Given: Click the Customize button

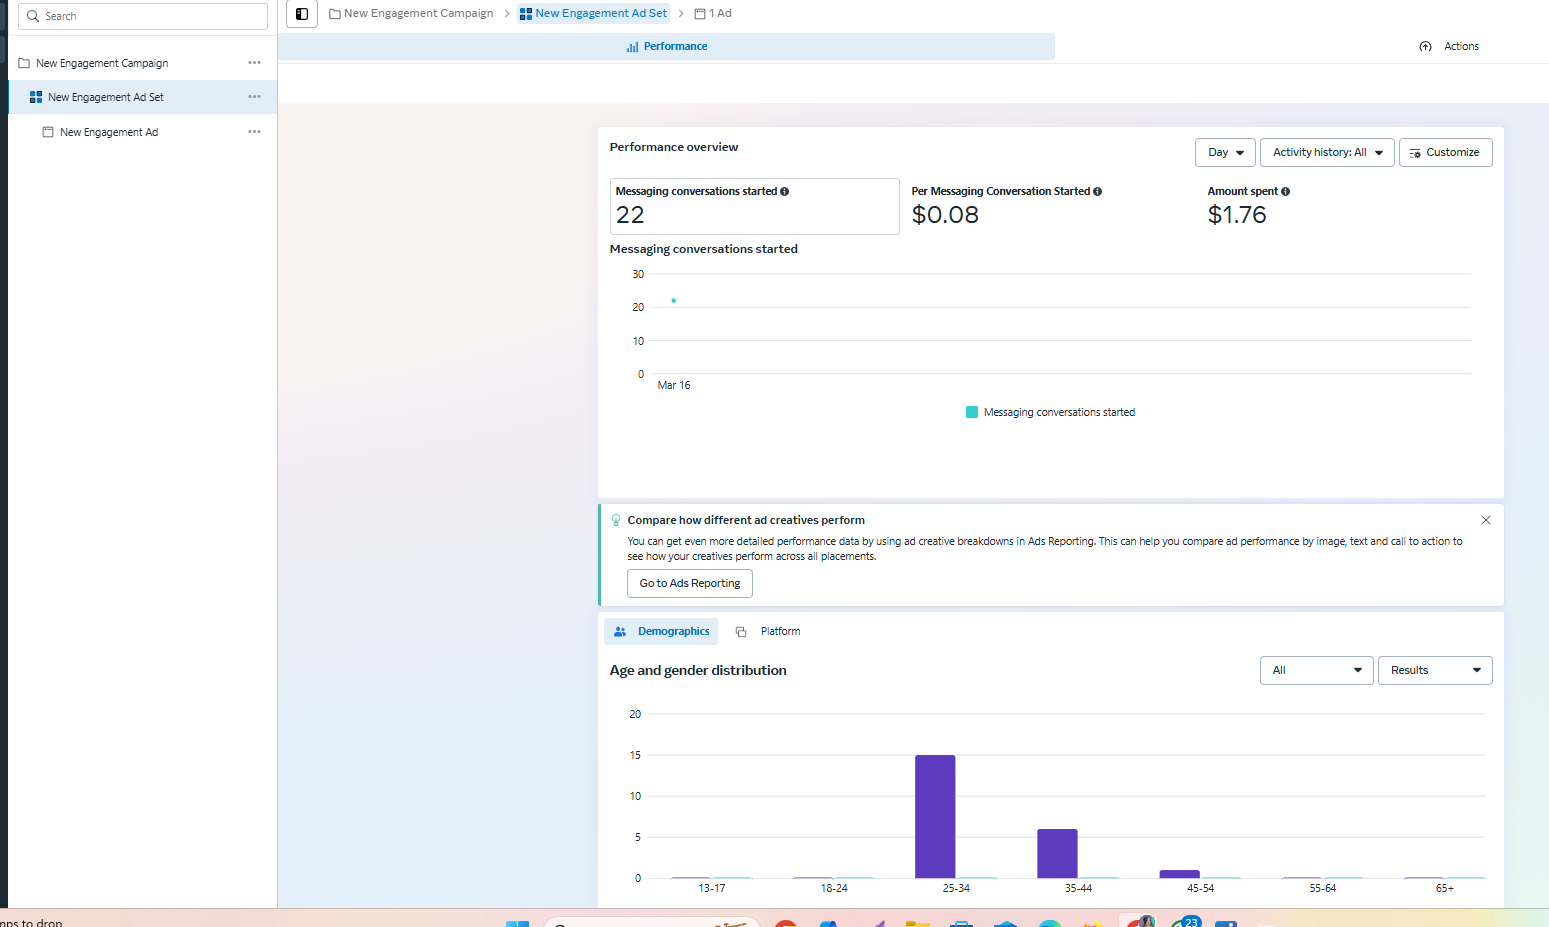Looking at the screenshot, I should [x=1445, y=153].
